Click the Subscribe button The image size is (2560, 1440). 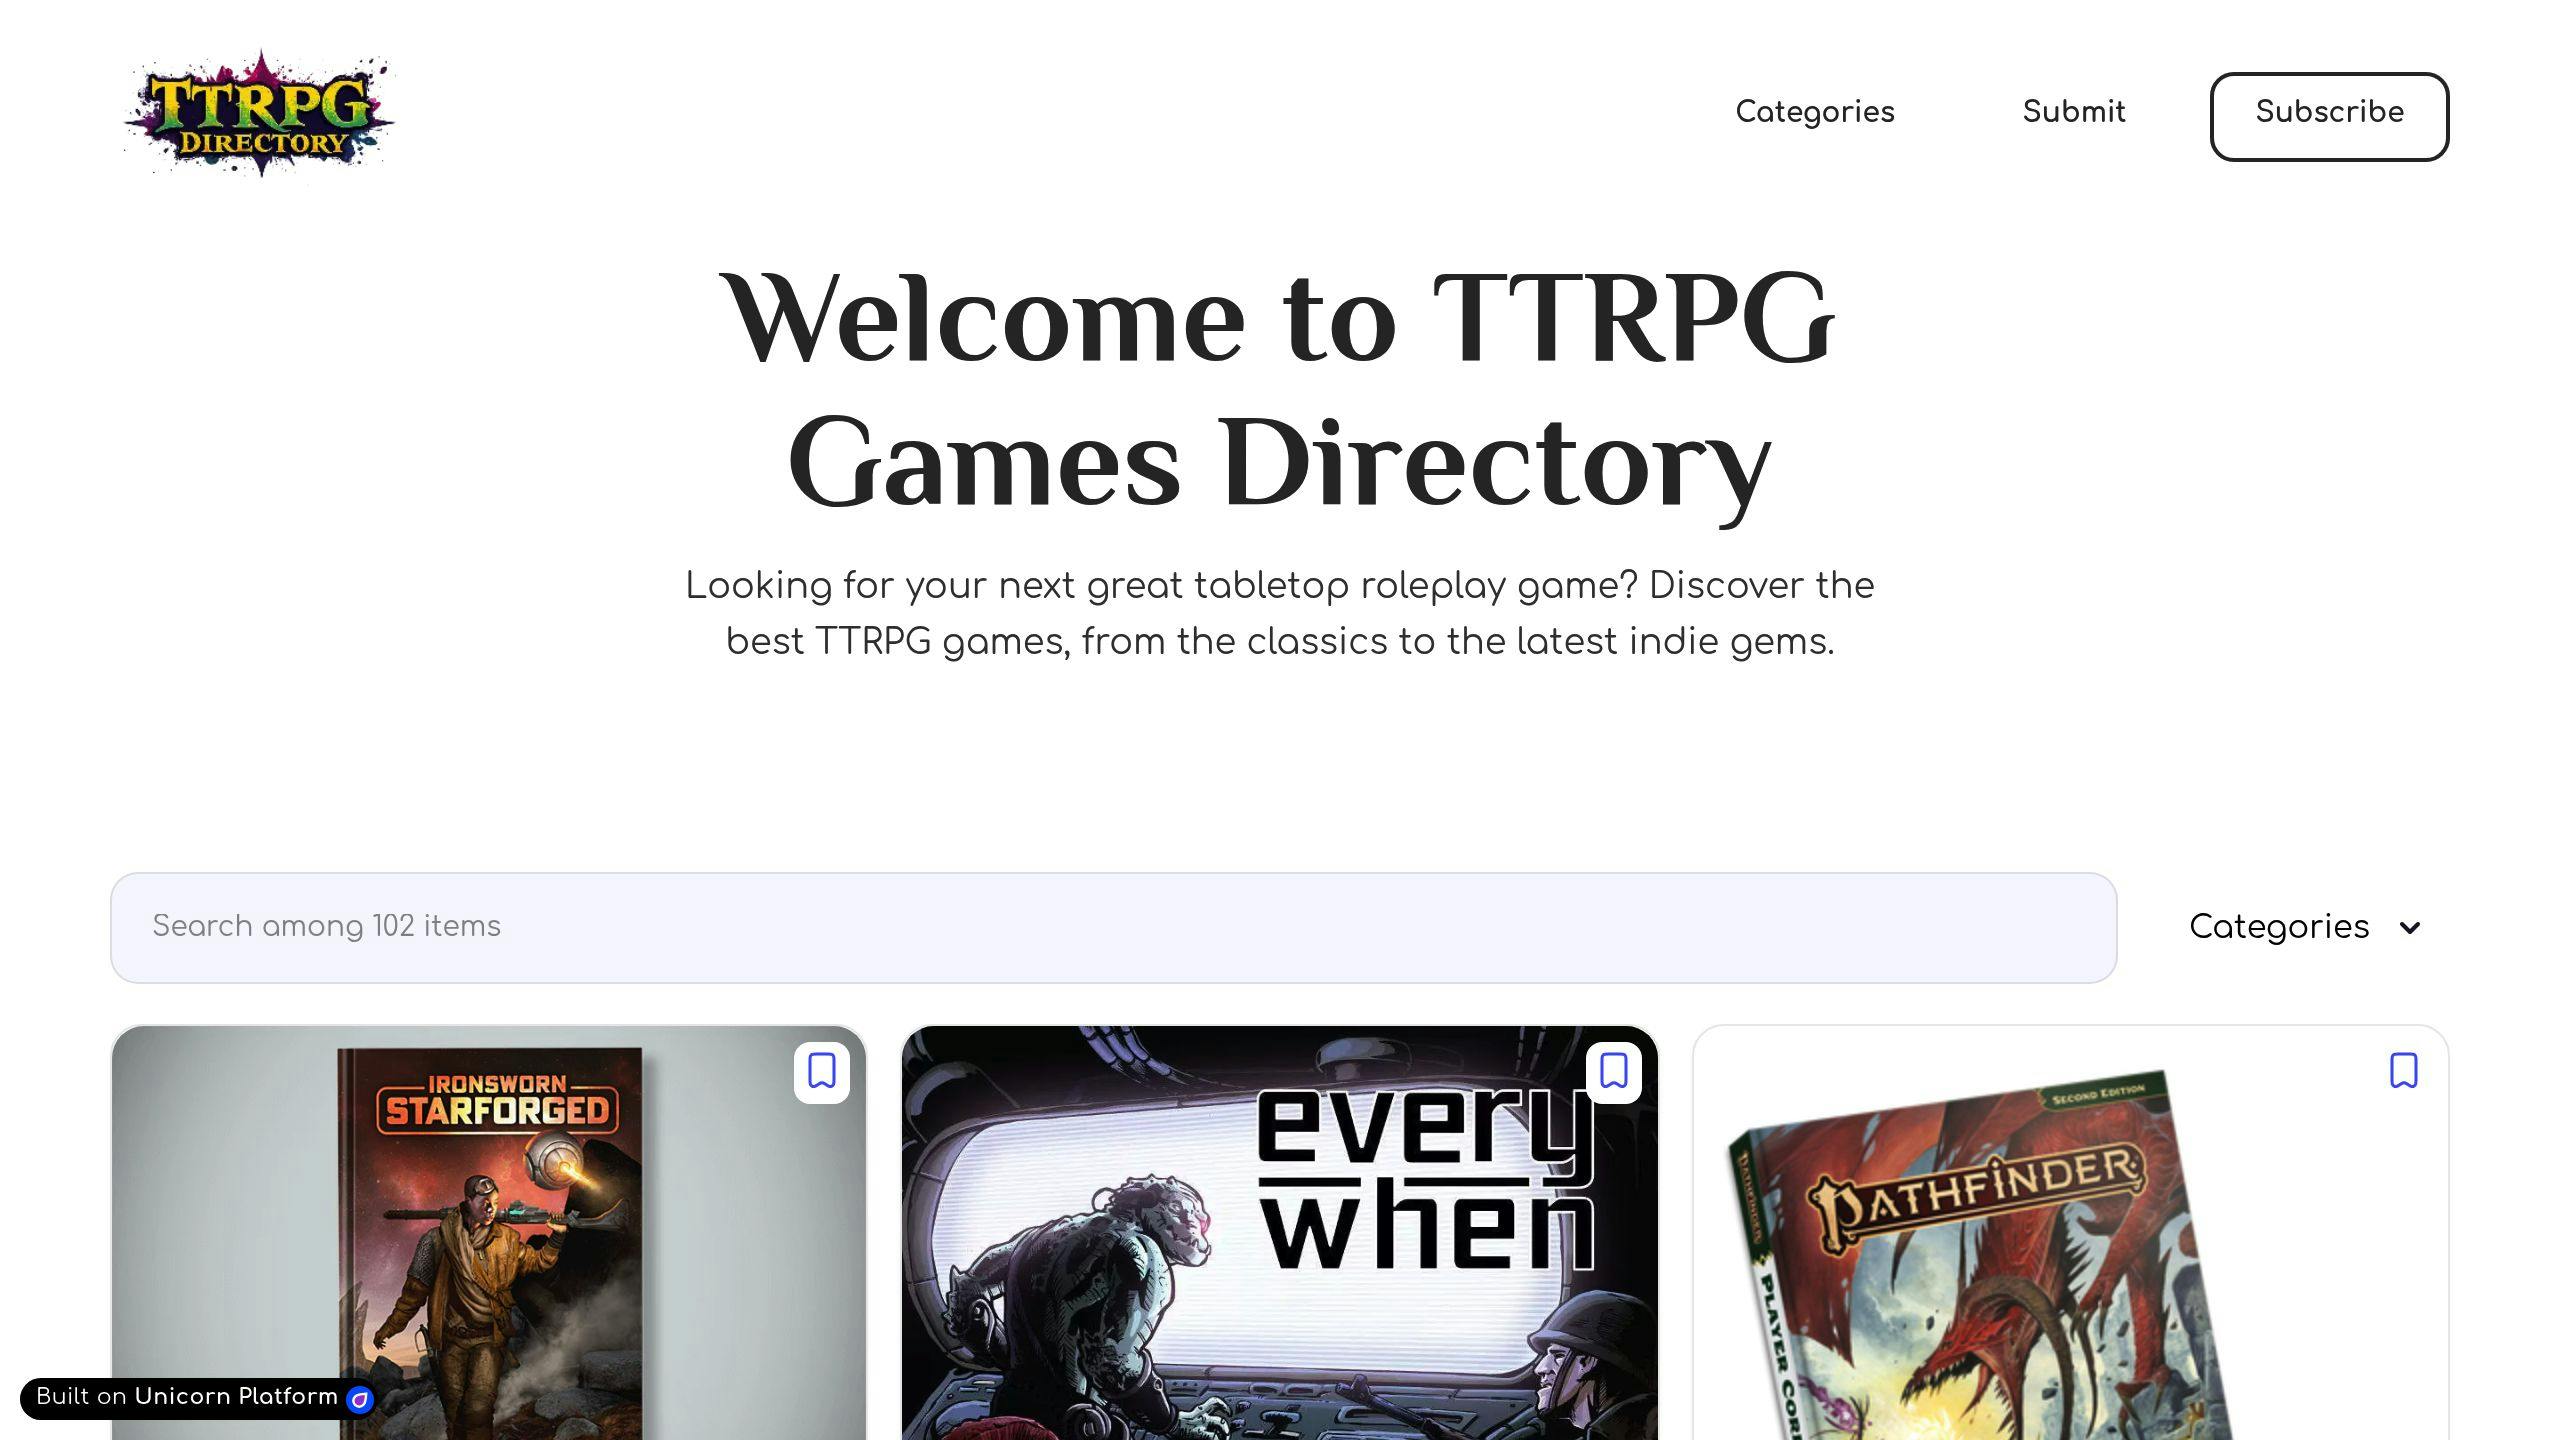[2329, 116]
